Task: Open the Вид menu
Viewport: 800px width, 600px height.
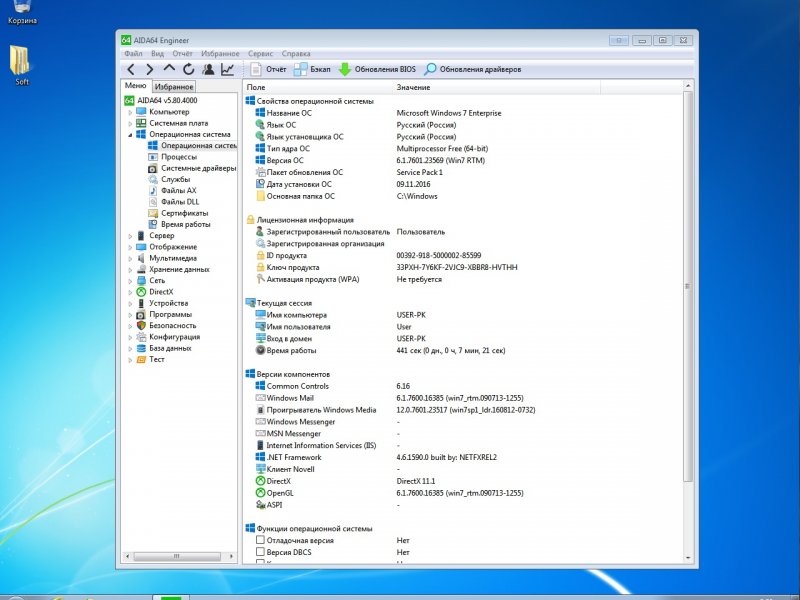Action: [157, 54]
